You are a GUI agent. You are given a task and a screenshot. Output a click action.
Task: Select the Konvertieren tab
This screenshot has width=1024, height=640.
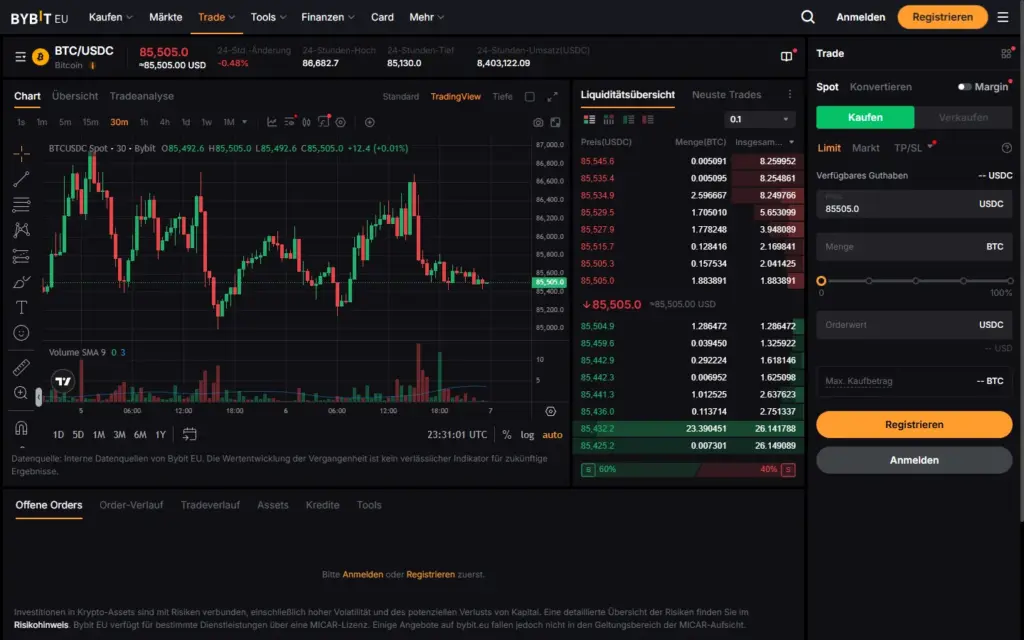pyautogui.click(x=880, y=87)
